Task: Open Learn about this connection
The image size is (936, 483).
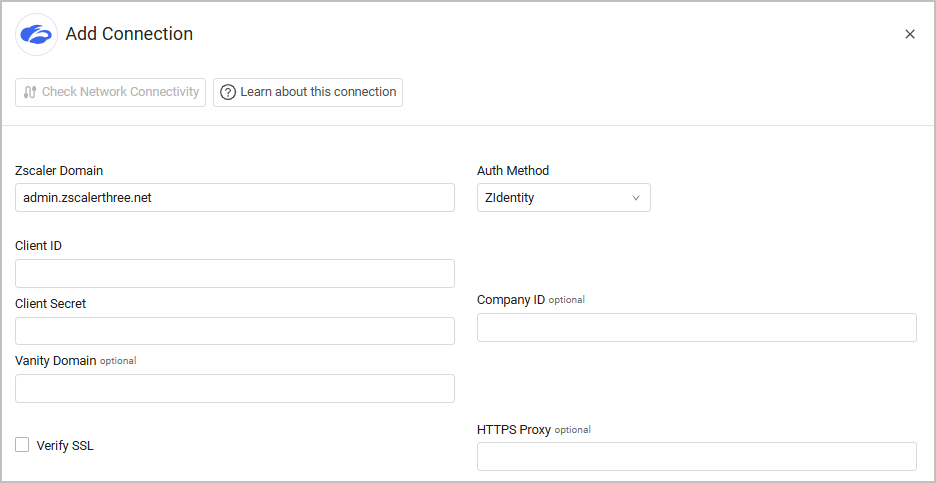Action: [x=308, y=92]
